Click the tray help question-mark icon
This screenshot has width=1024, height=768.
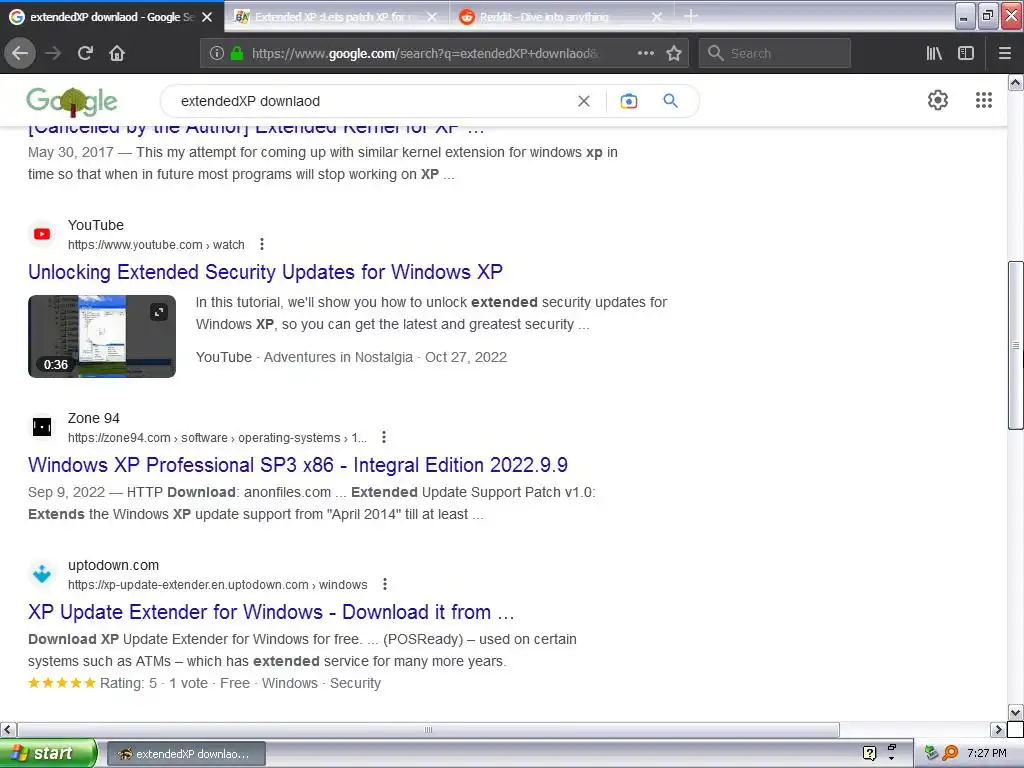[x=869, y=753]
